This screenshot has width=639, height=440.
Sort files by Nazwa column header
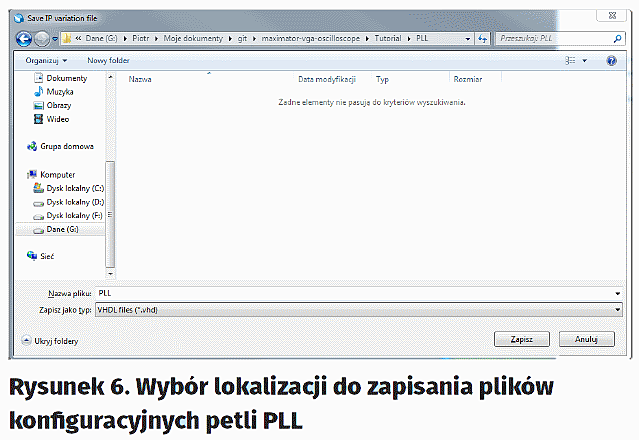point(140,79)
